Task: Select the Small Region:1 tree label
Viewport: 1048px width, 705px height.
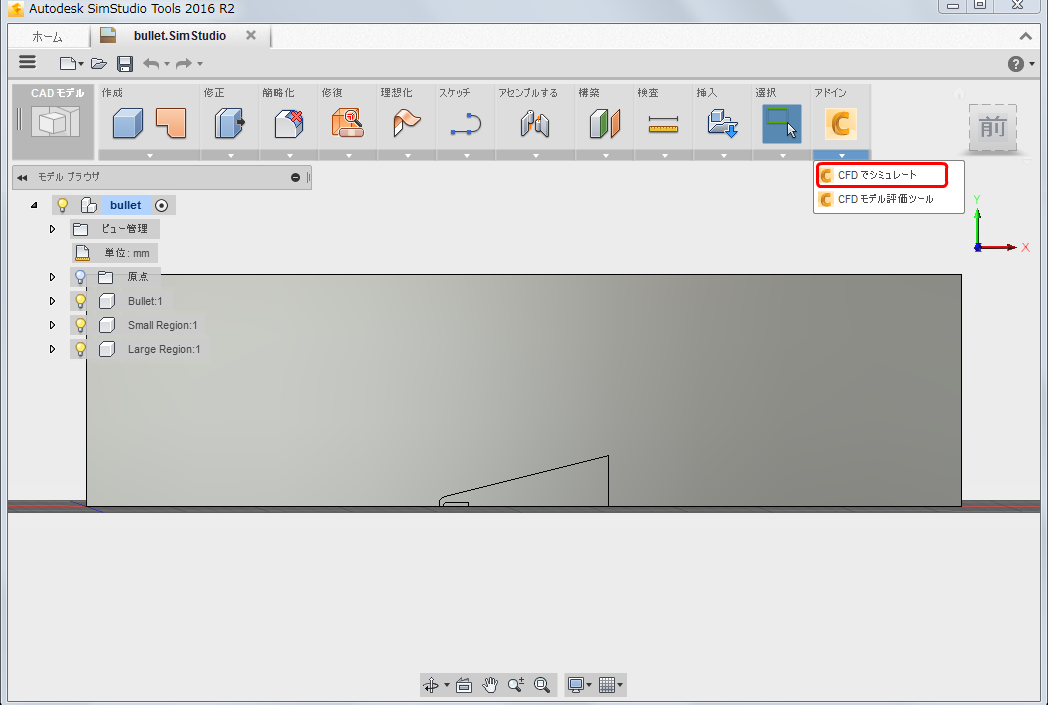Action: coord(162,325)
